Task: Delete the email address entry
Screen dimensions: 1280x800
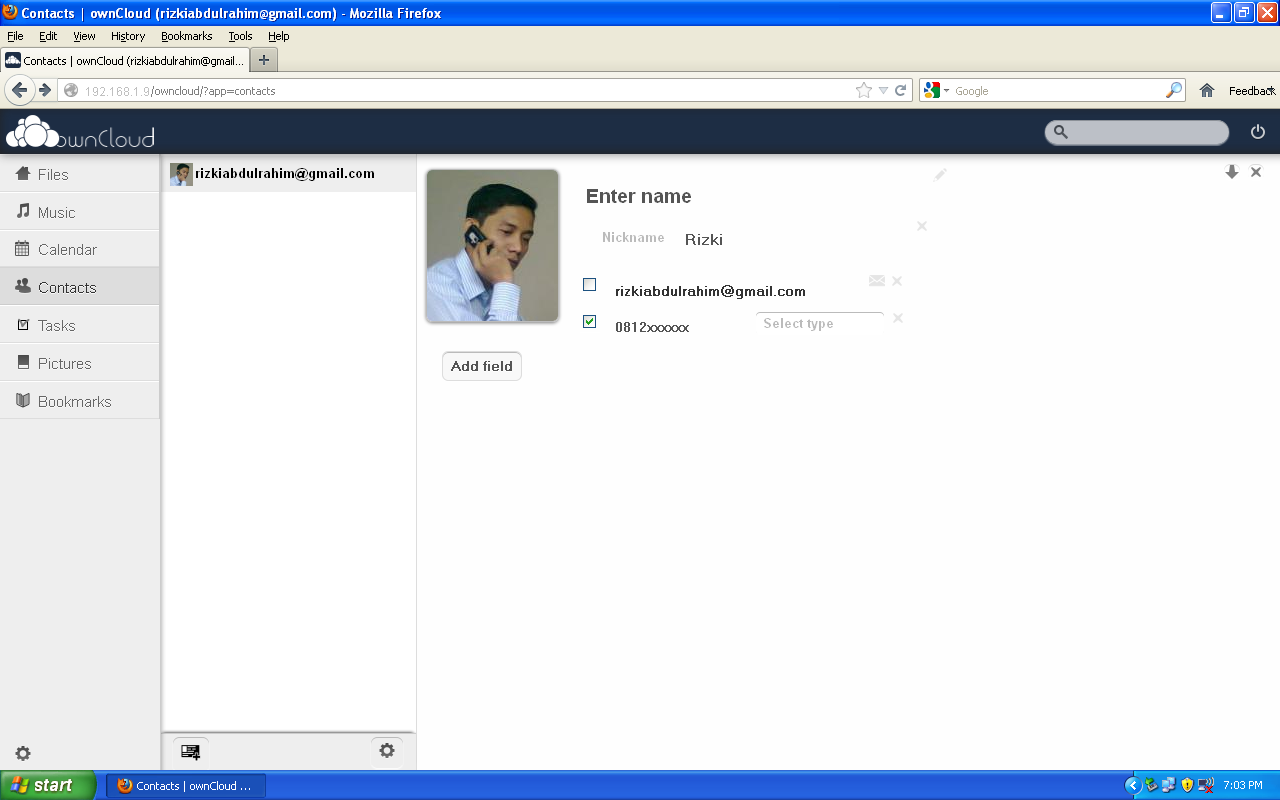Action: click(x=897, y=281)
